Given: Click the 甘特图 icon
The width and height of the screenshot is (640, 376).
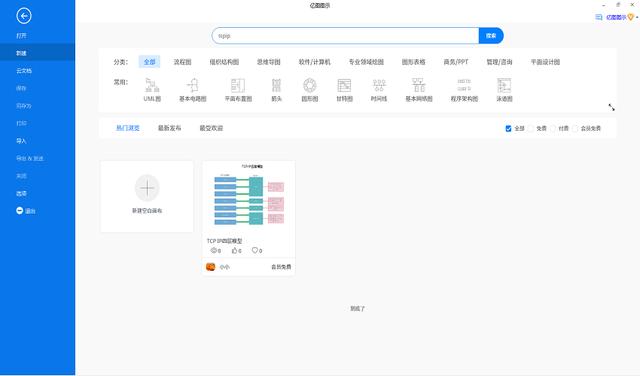Looking at the screenshot, I should (344, 86).
